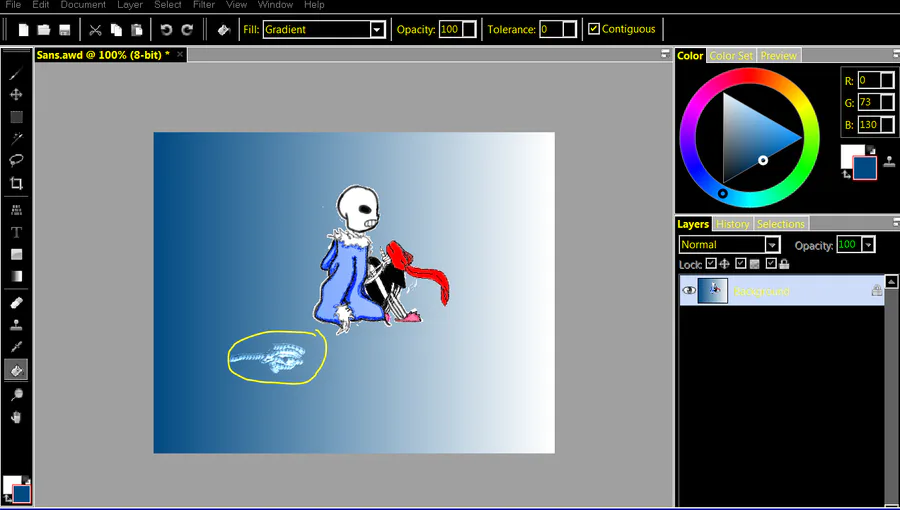Click the layers list scroll-up arrow
Viewport: 900px width, 510px height.
[891, 281]
